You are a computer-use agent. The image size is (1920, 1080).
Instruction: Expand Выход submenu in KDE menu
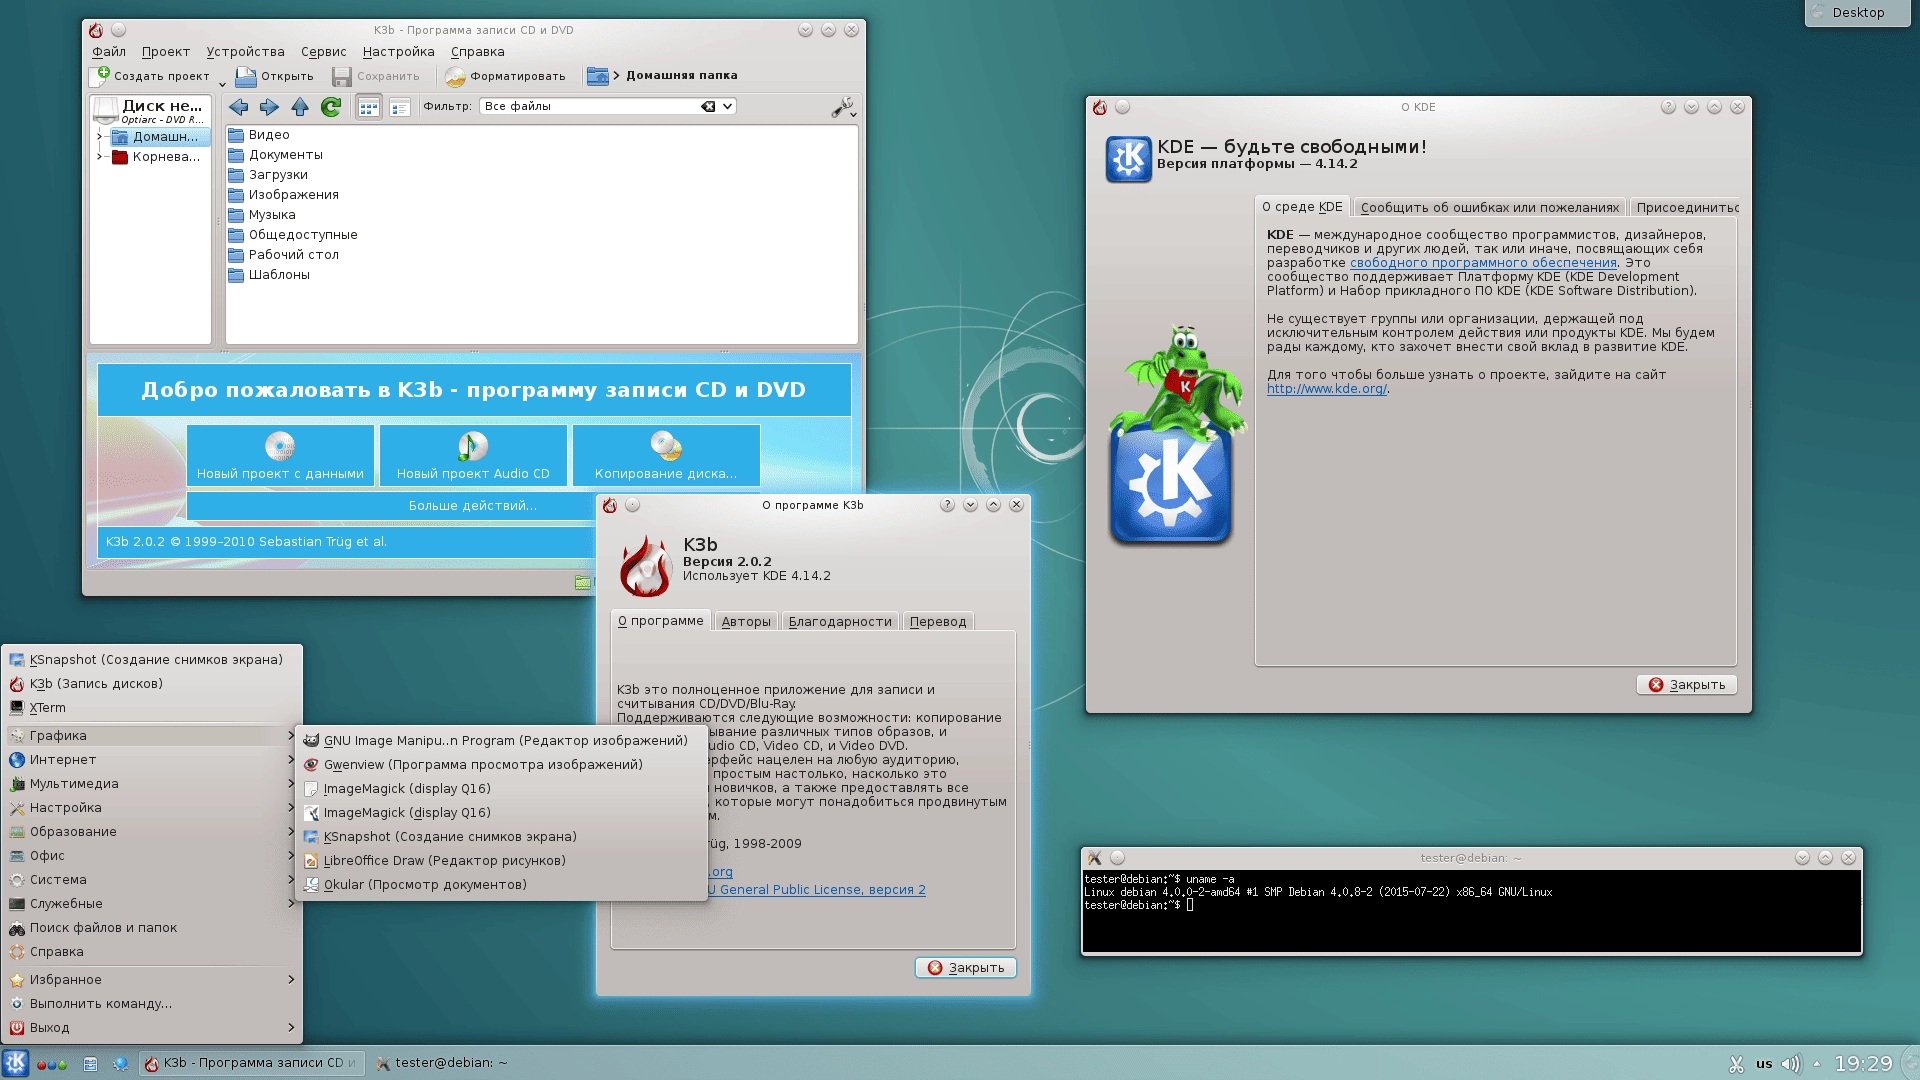click(152, 1028)
